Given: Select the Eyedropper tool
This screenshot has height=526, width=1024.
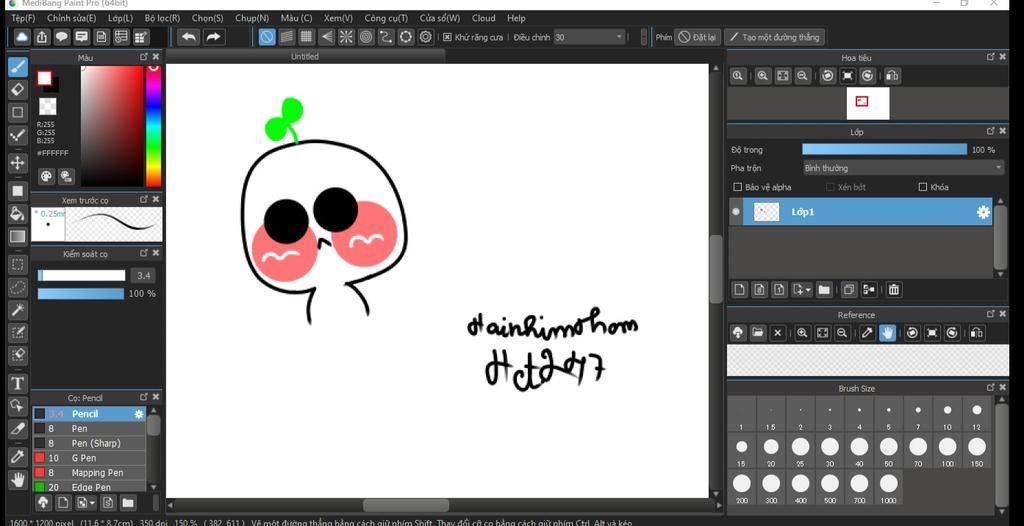Looking at the screenshot, I should [x=18, y=456].
